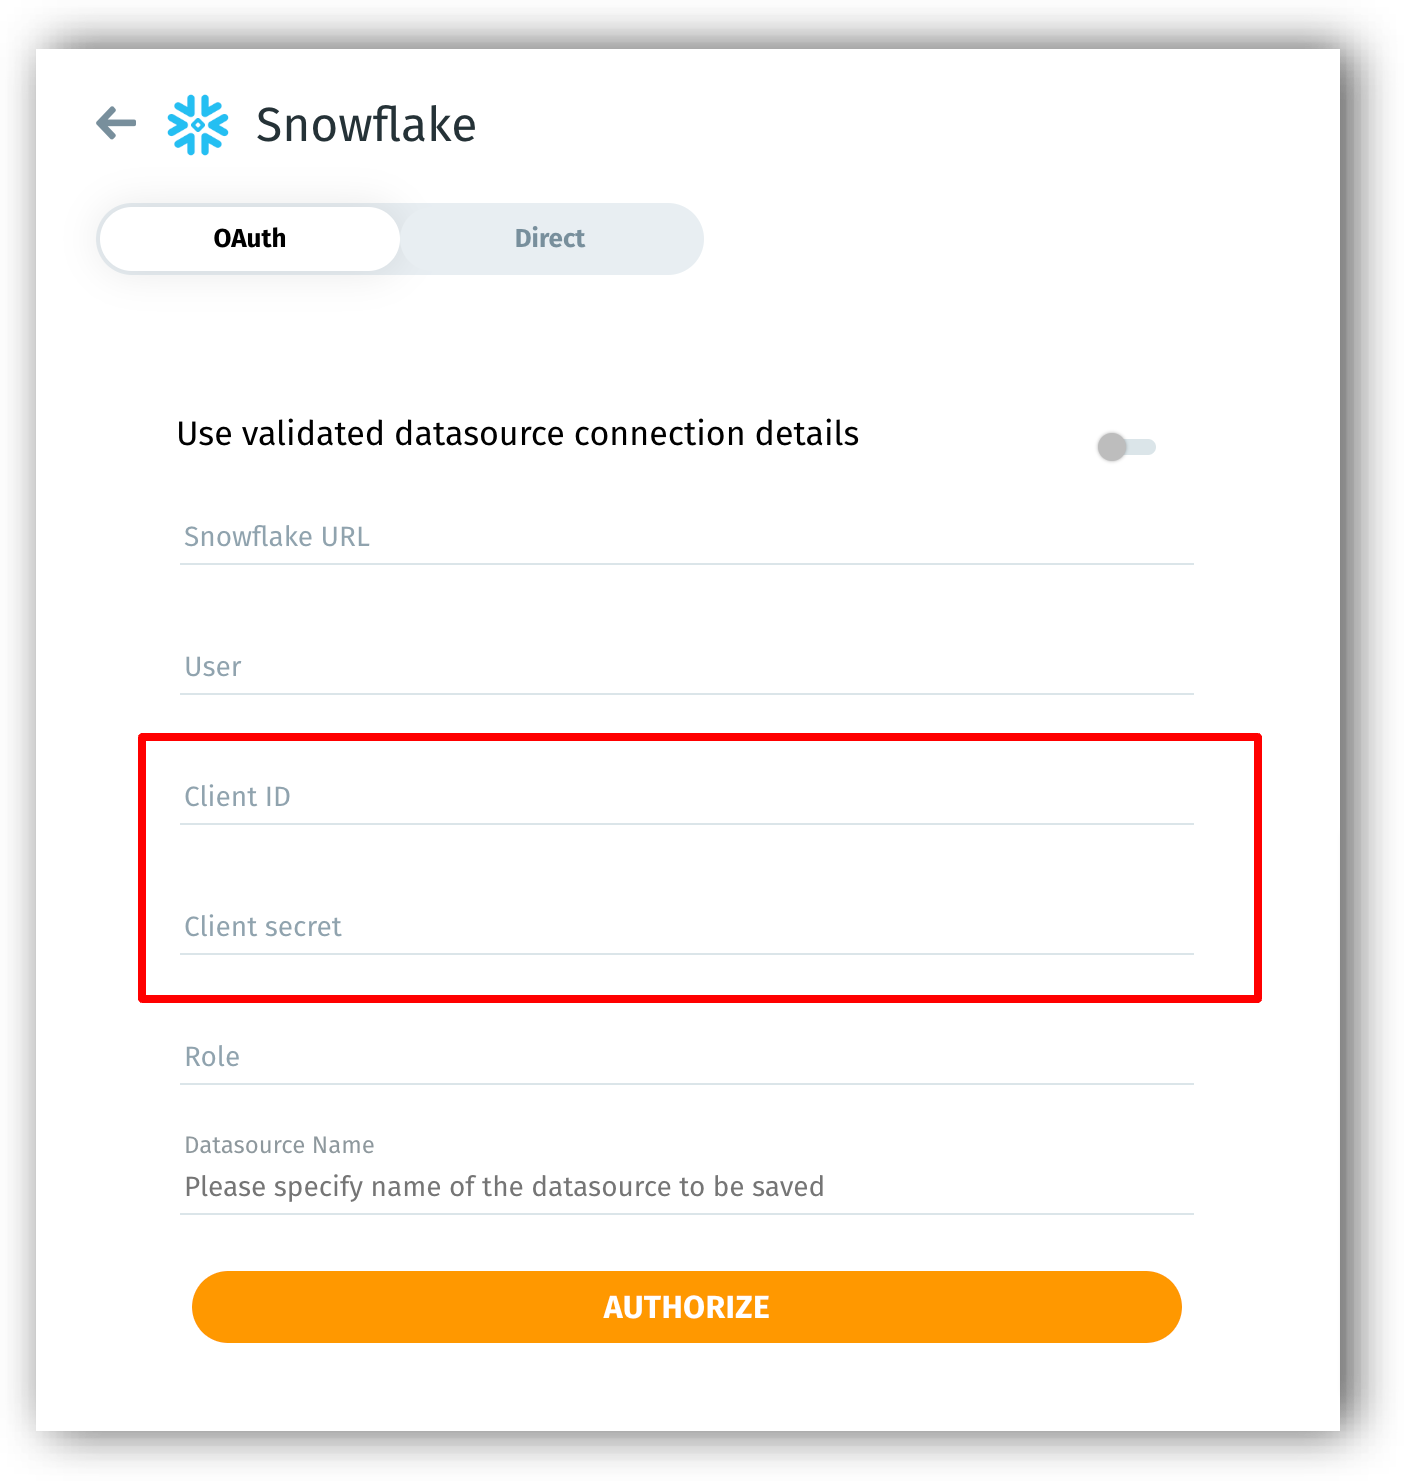Click the back arrow icon
This screenshot has width=1404, height=1481.
click(116, 123)
